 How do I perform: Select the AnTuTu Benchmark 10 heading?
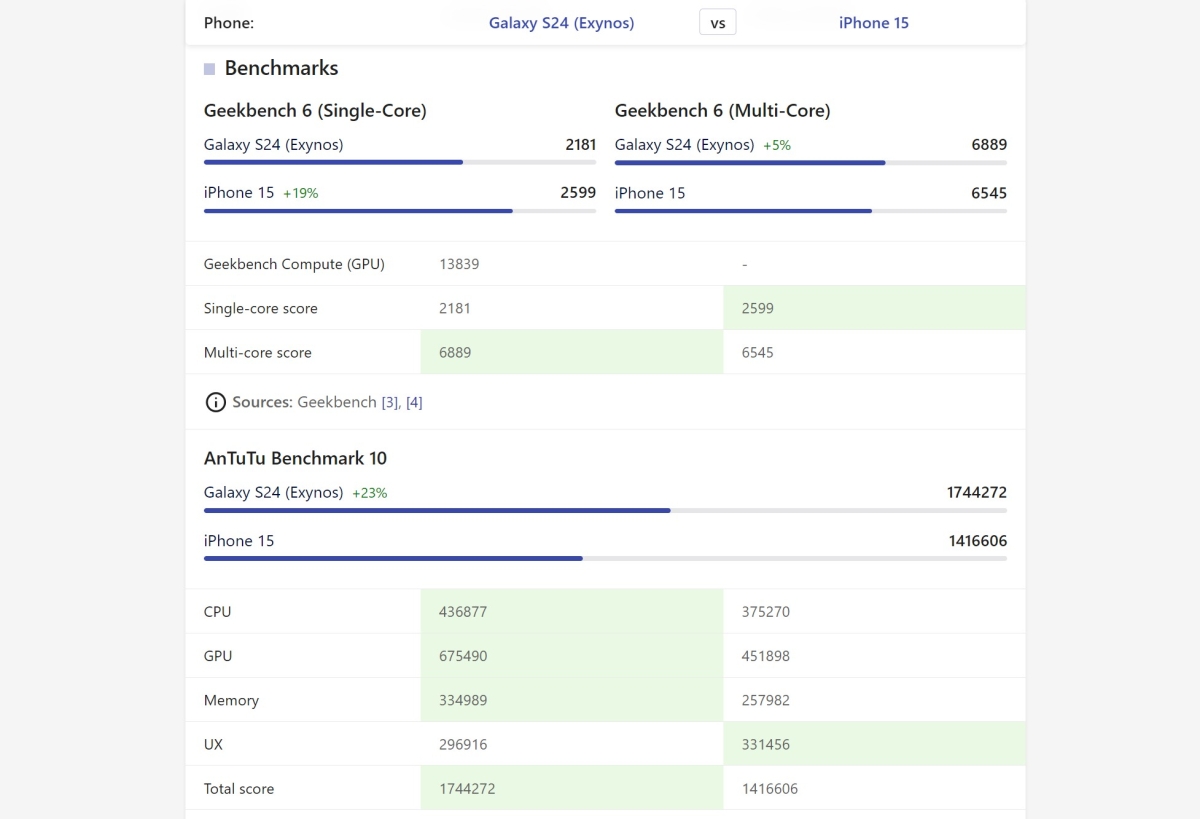point(295,458)
